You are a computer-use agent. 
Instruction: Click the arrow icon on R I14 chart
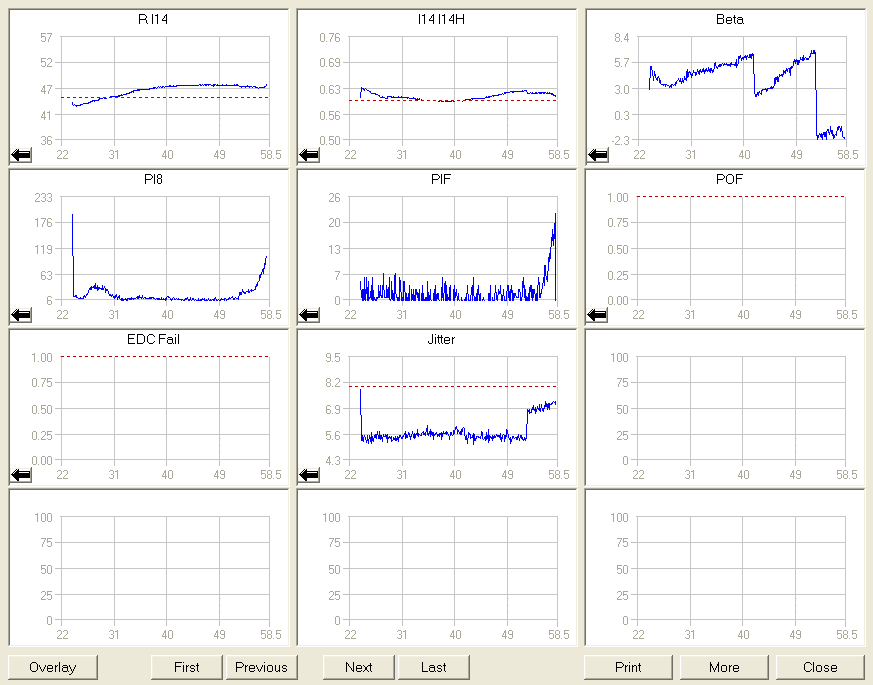(21, 155)
